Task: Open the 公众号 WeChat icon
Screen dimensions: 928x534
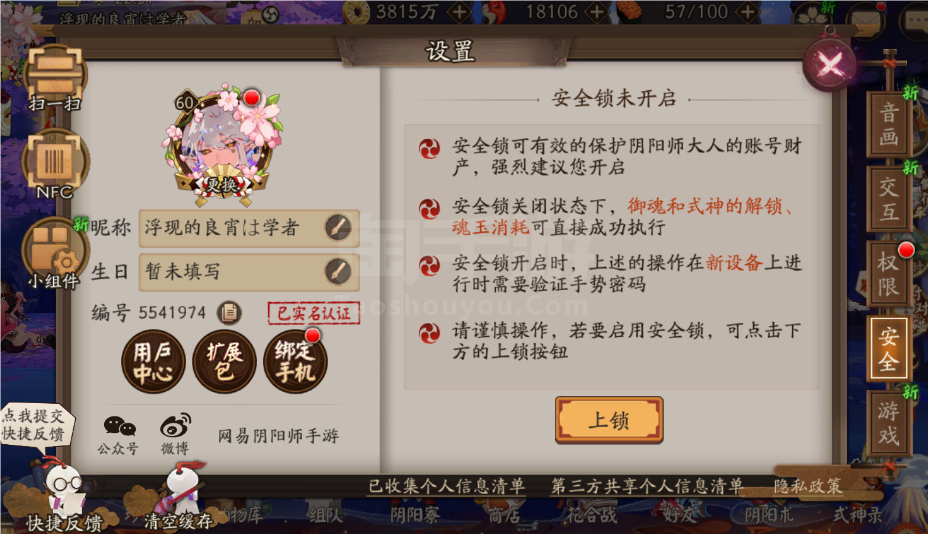Action: point(118,435)
